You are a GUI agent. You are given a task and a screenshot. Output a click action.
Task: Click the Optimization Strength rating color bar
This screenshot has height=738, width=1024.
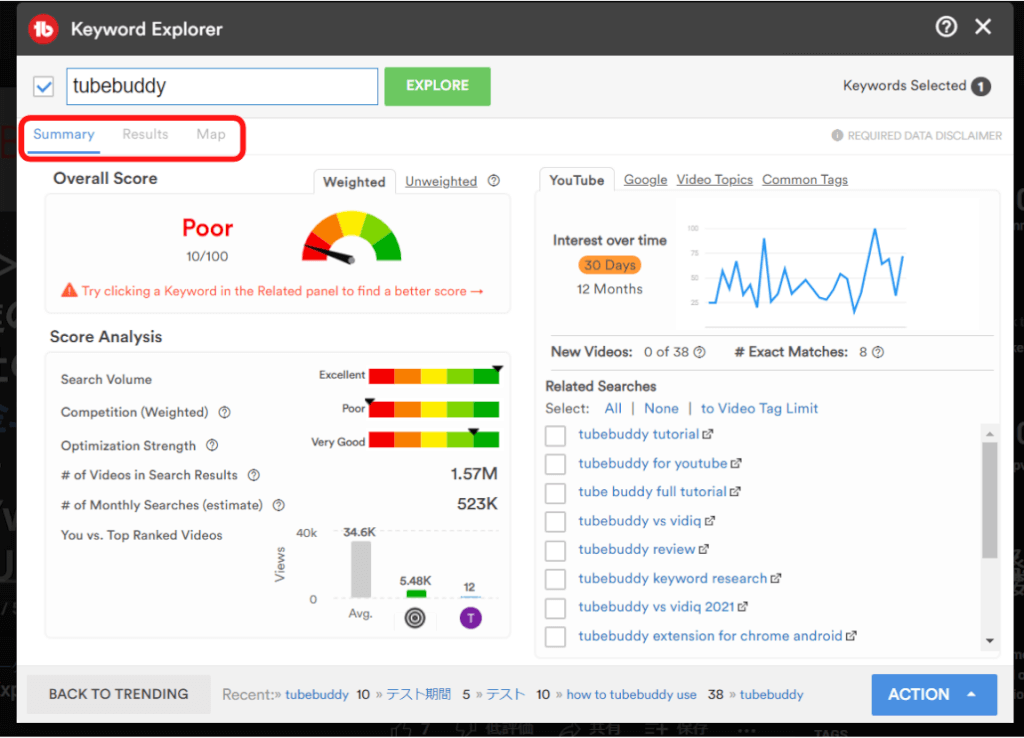tap(434, 440)
